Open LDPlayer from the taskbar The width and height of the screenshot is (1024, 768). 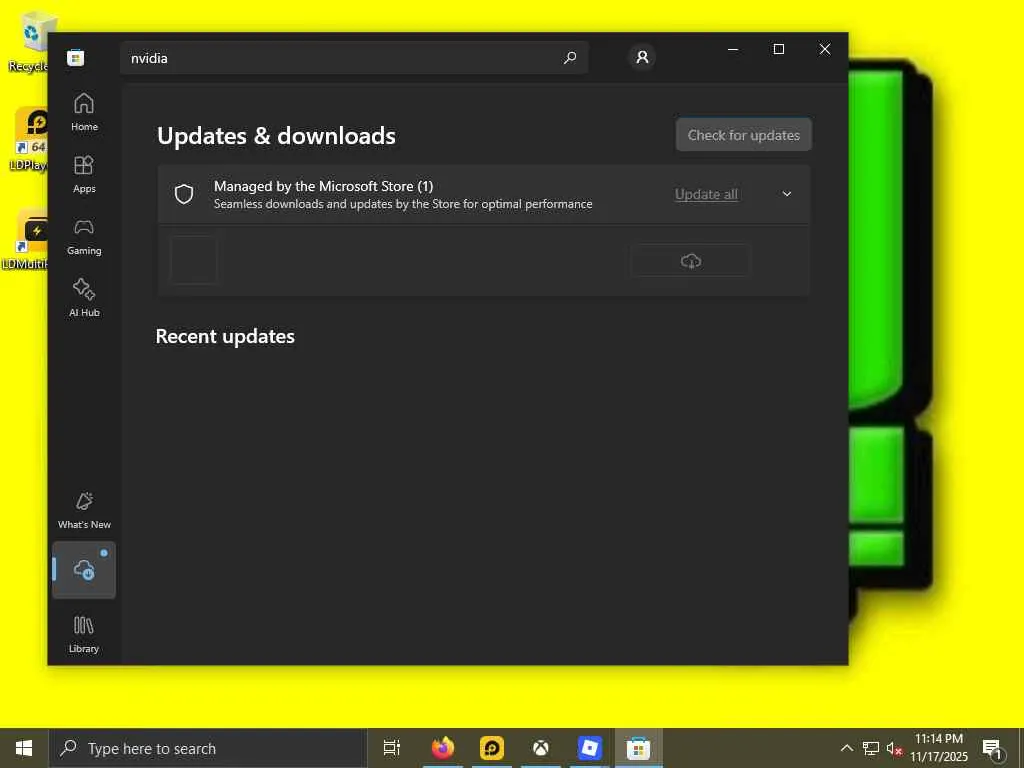click(x=492, y=748)
